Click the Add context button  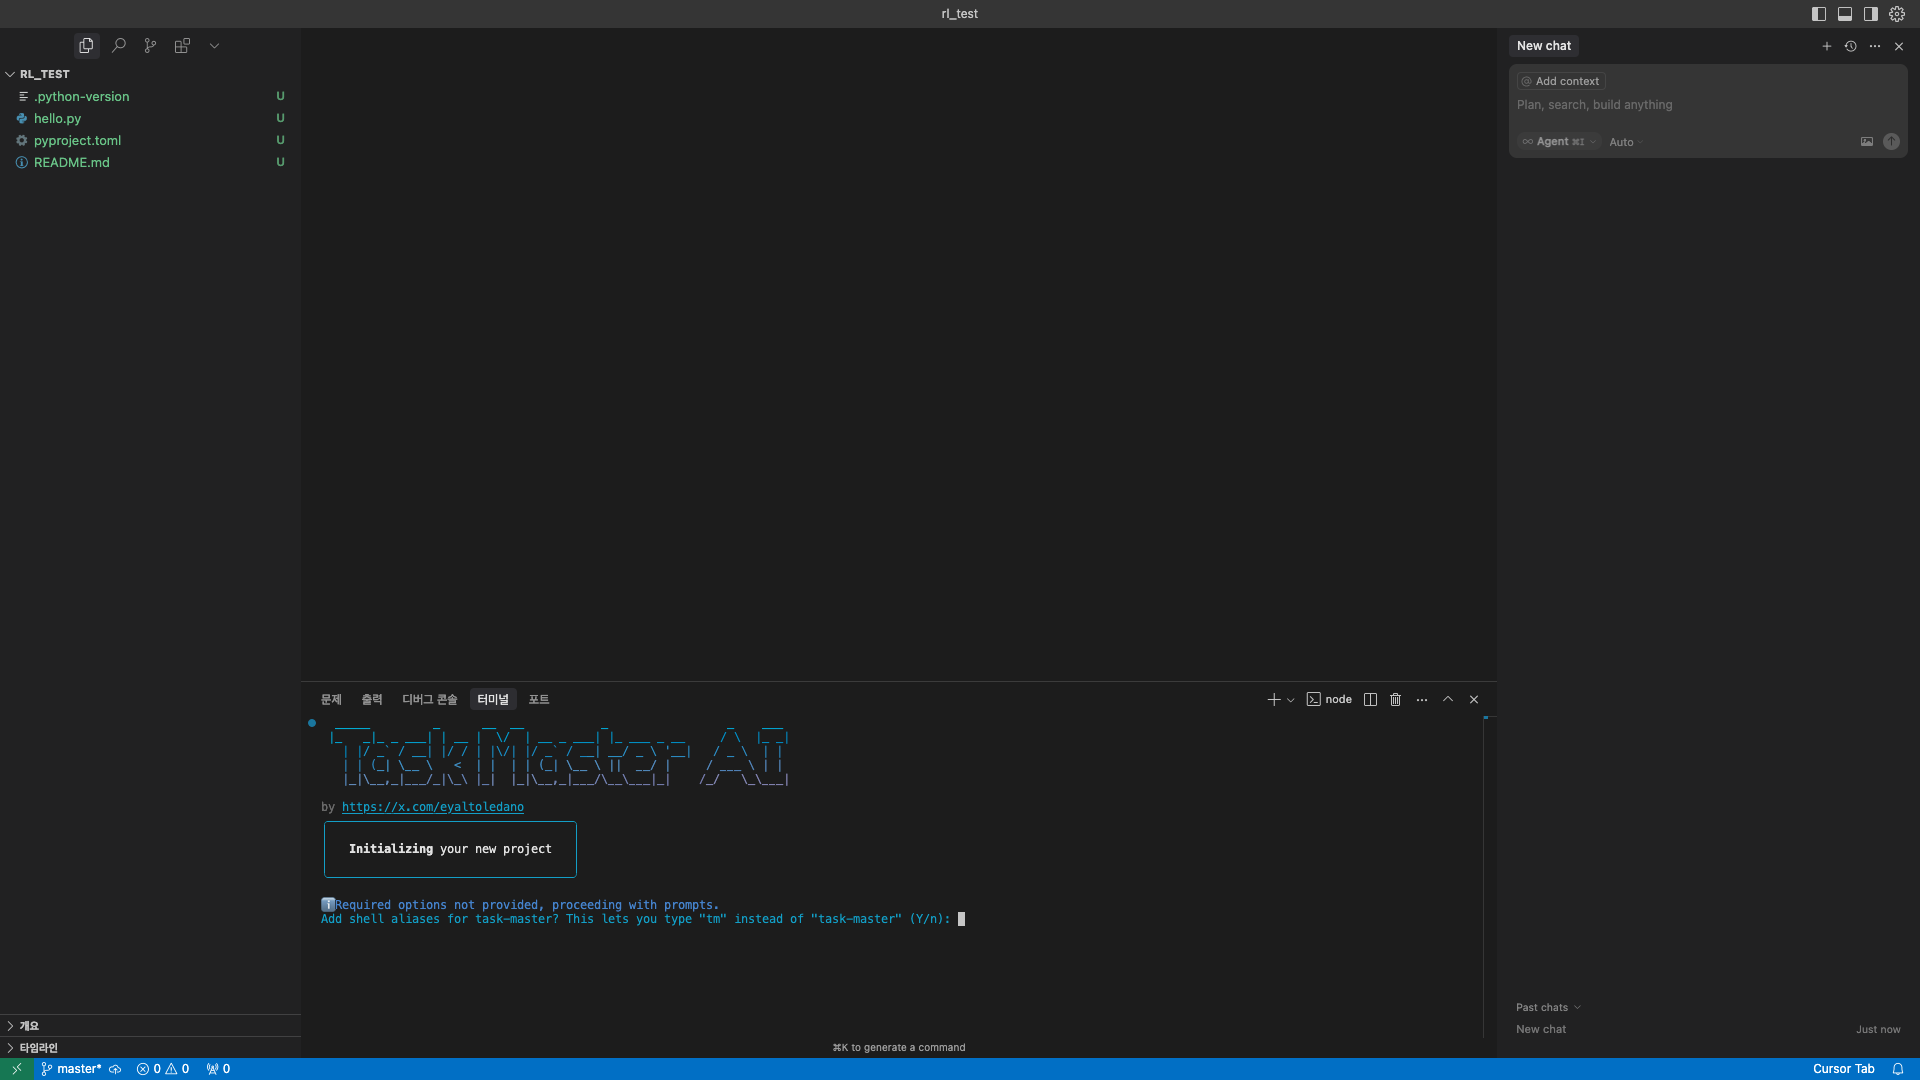coord(1561,81)
